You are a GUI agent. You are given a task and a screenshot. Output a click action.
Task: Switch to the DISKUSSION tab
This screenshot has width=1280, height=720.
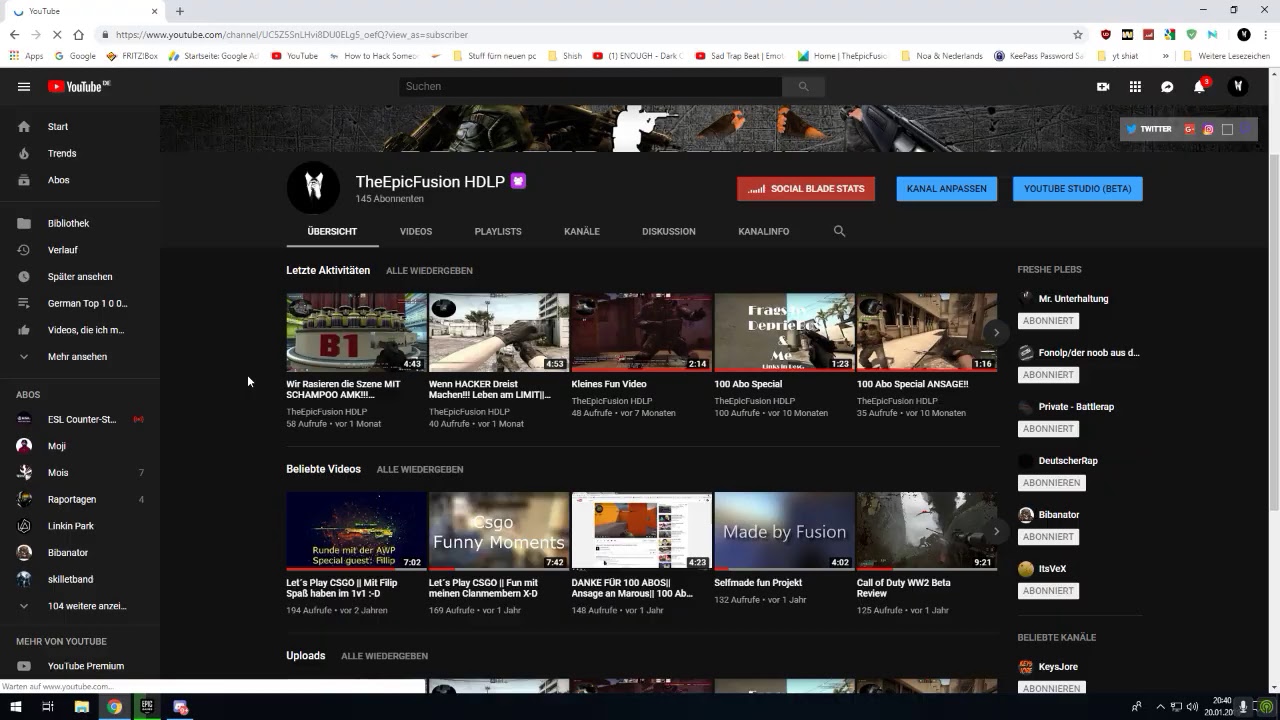pos(669,232)
